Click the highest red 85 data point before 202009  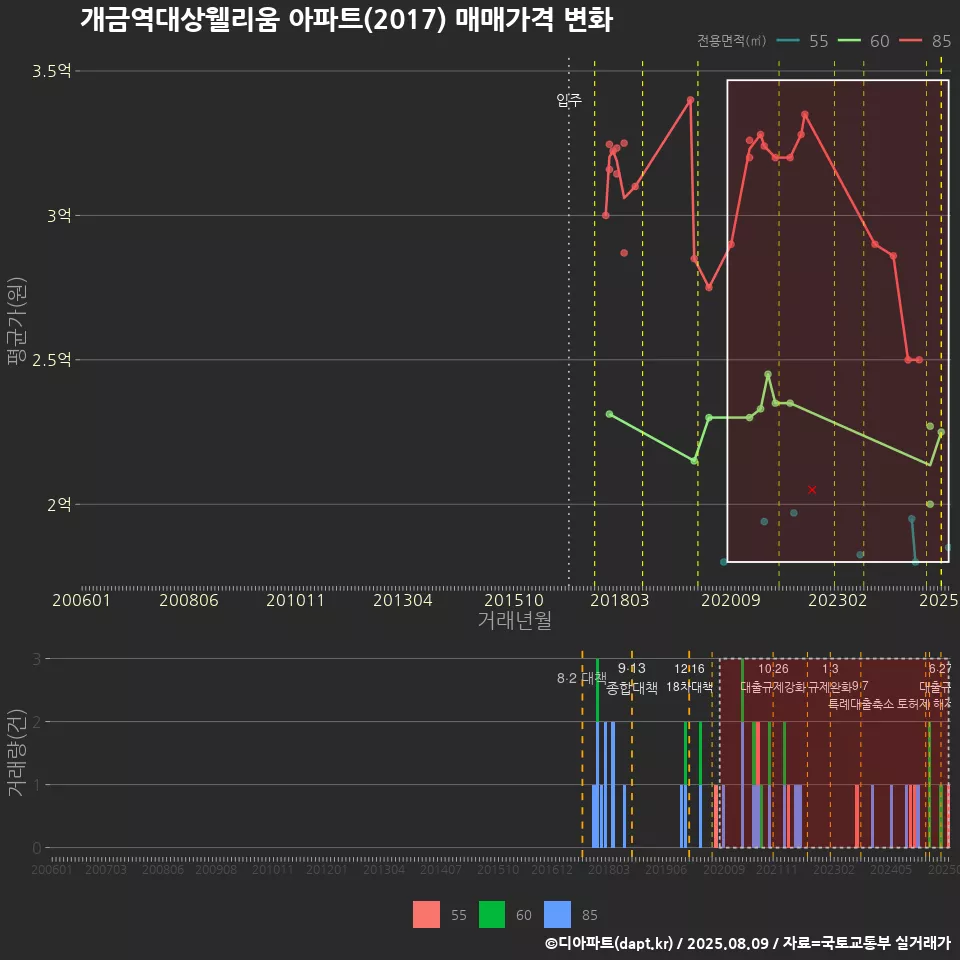coord(690,100)
